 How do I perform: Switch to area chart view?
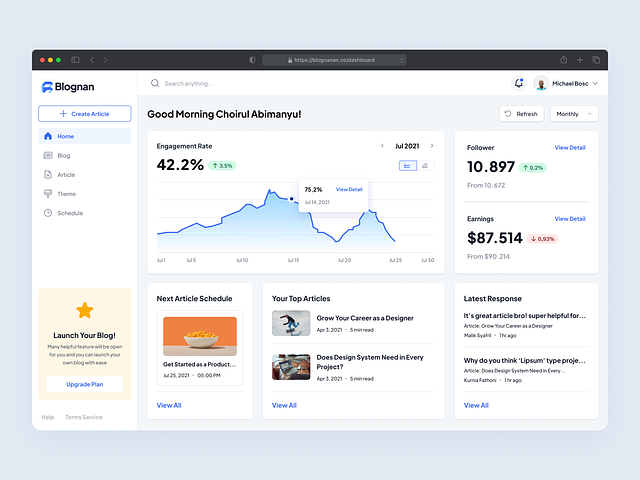click(x=425, y=166)
